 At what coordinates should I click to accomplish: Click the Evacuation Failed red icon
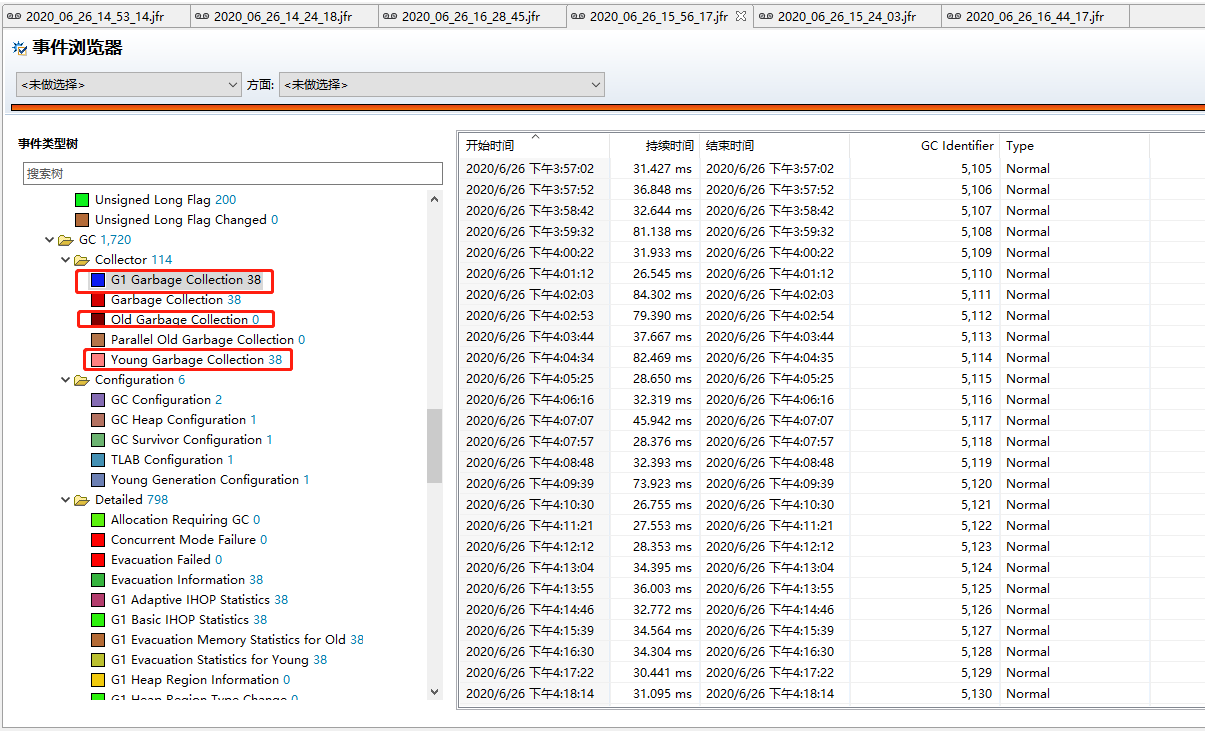(98, 560)
